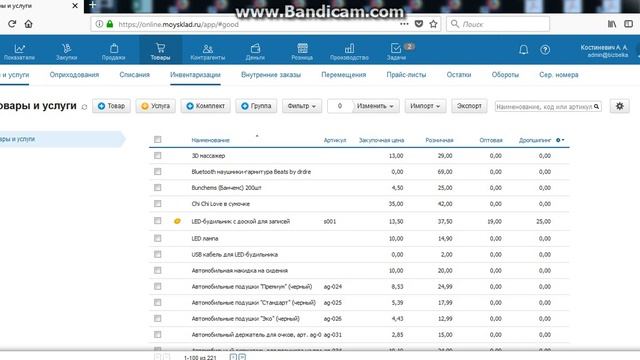The height and width of the screenshot is (360, 640).
Task: Open the LED-будильник с доской для записей item
Action: tap(241, 221)
